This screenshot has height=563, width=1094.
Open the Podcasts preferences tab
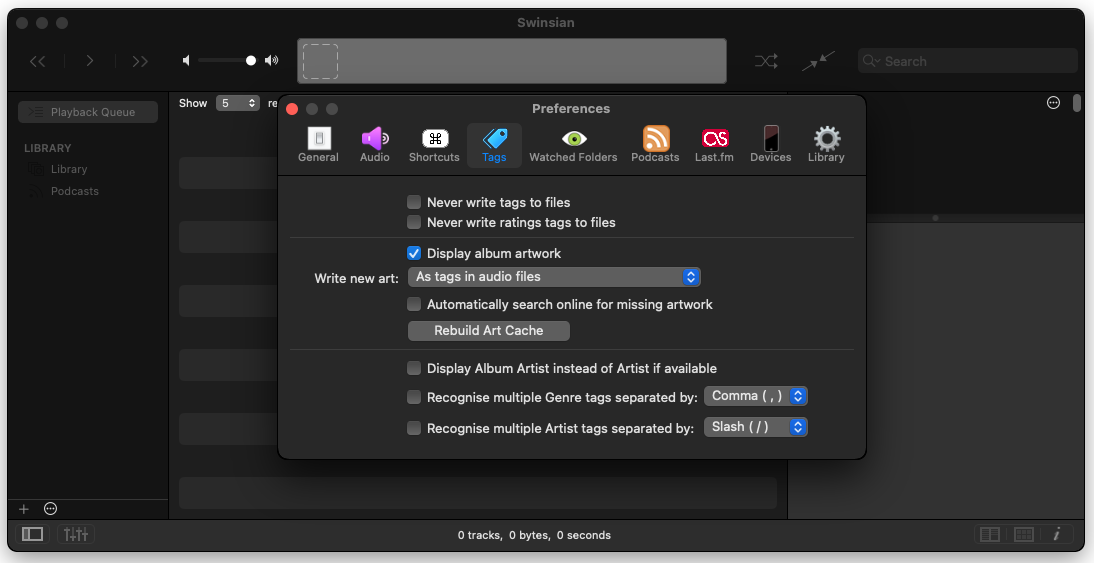[x=655, y=145]
